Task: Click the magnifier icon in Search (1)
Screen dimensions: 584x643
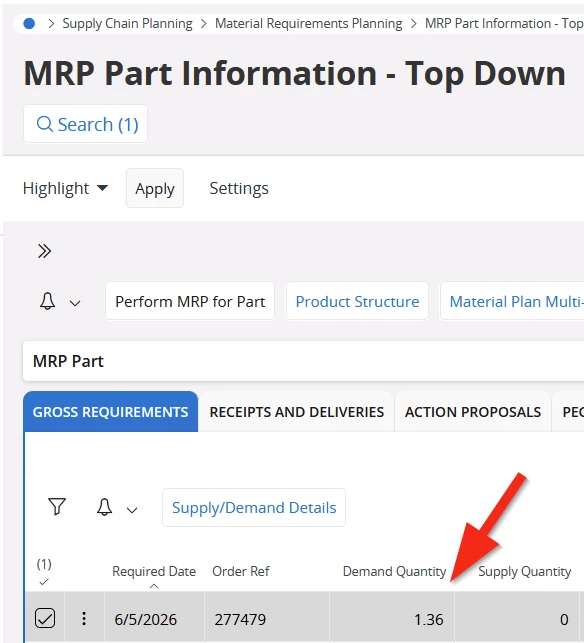Action: (45, 124)
